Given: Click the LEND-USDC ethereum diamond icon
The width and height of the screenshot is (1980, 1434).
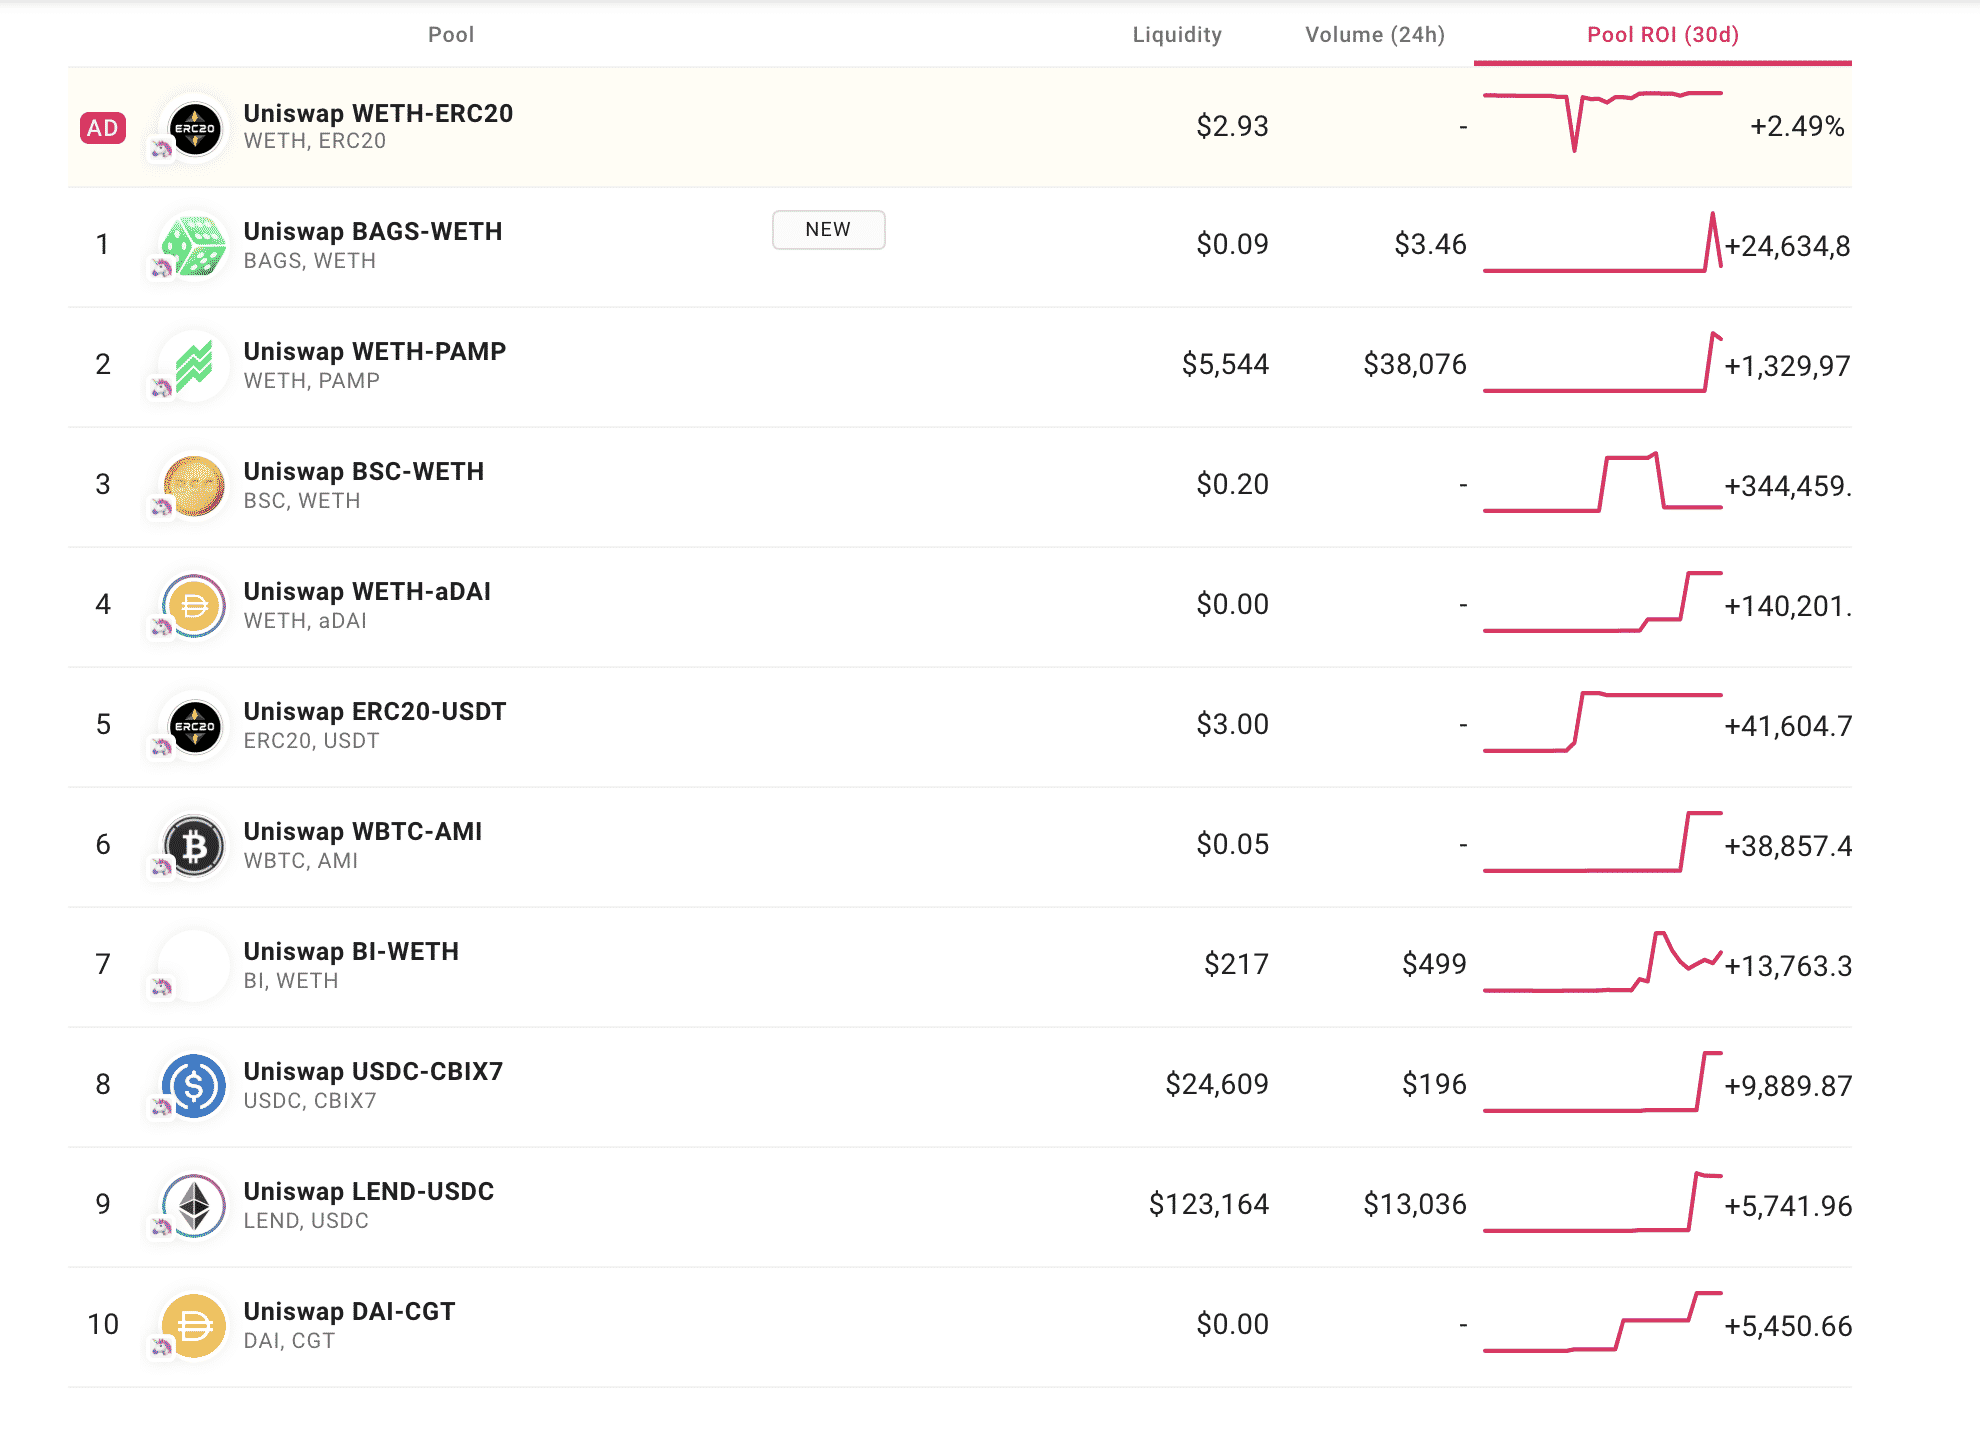Looking at the screenshot, I should [x=194, y=1206].
